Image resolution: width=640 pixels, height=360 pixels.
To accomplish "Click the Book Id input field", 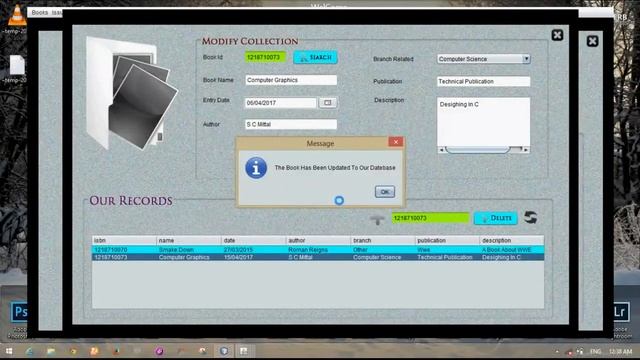I will click(x=265, y=57).
